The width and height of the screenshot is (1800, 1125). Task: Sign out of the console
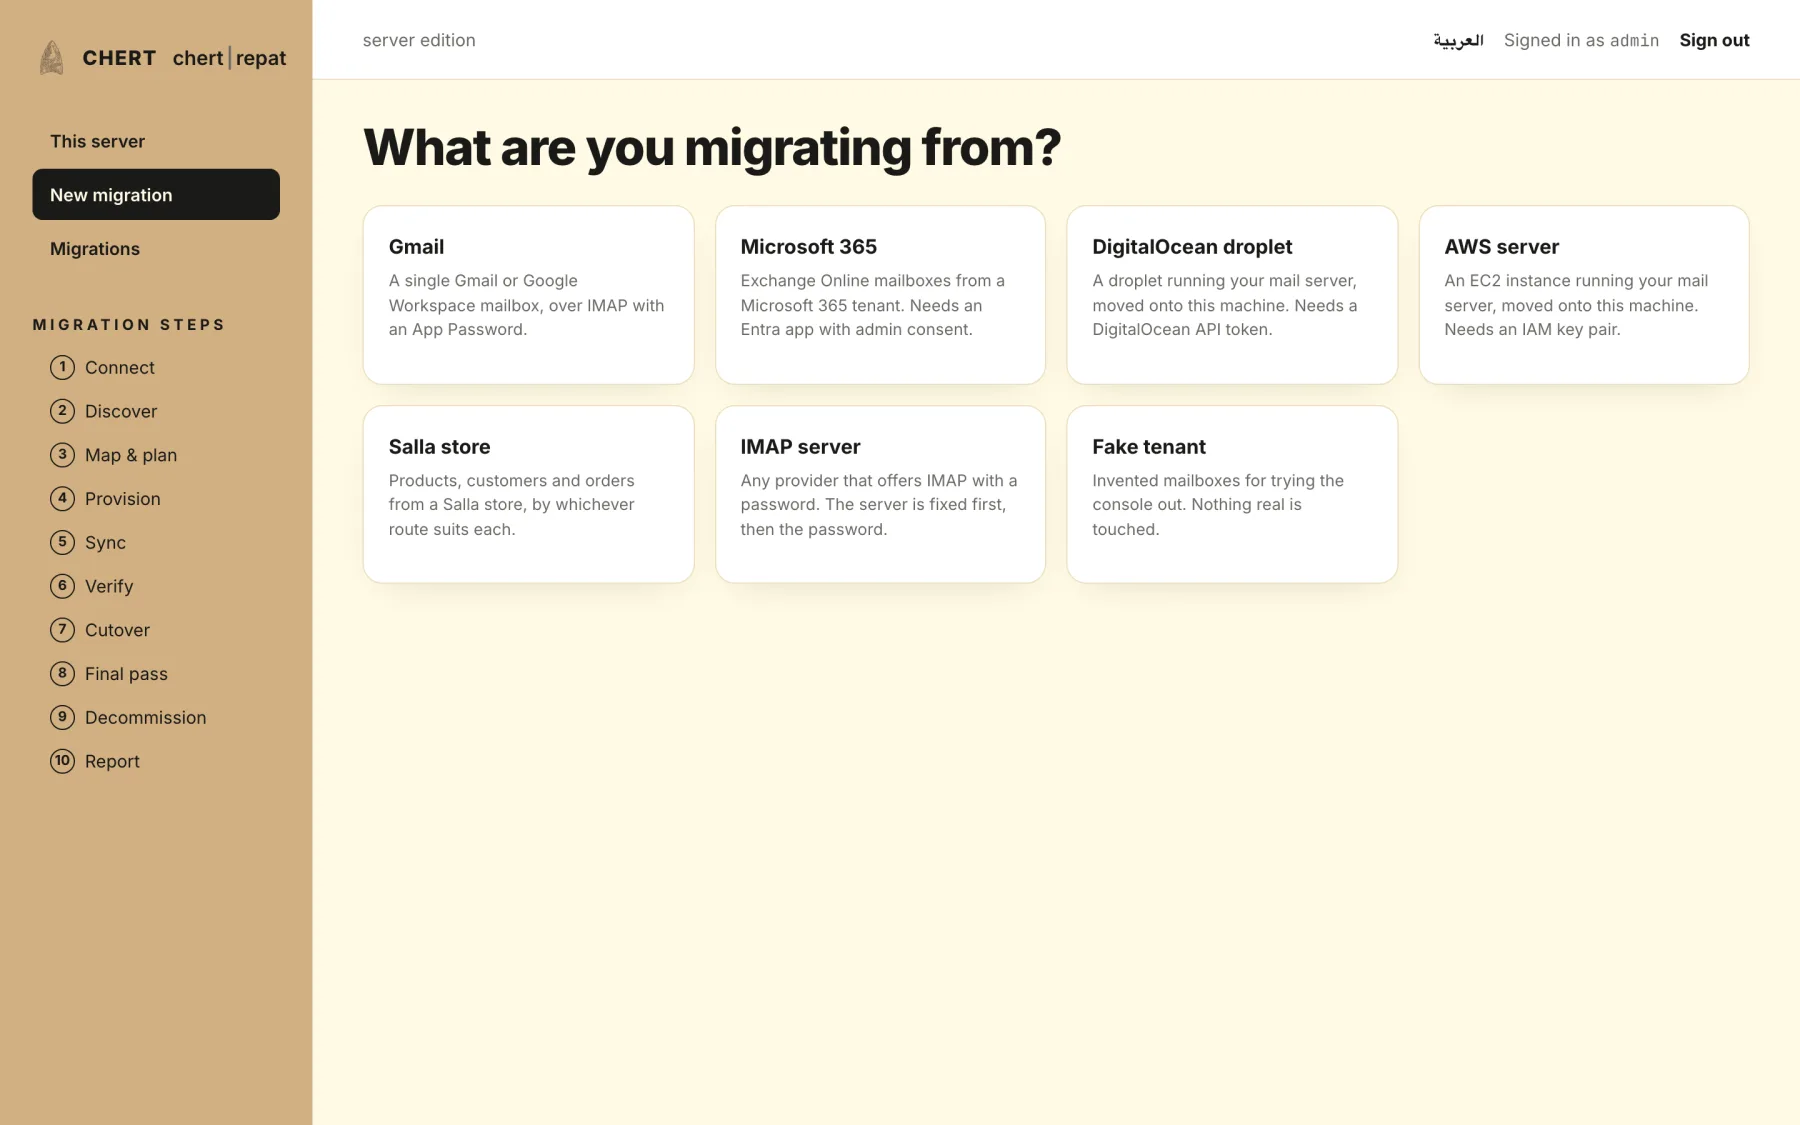tap(1714, 40)
